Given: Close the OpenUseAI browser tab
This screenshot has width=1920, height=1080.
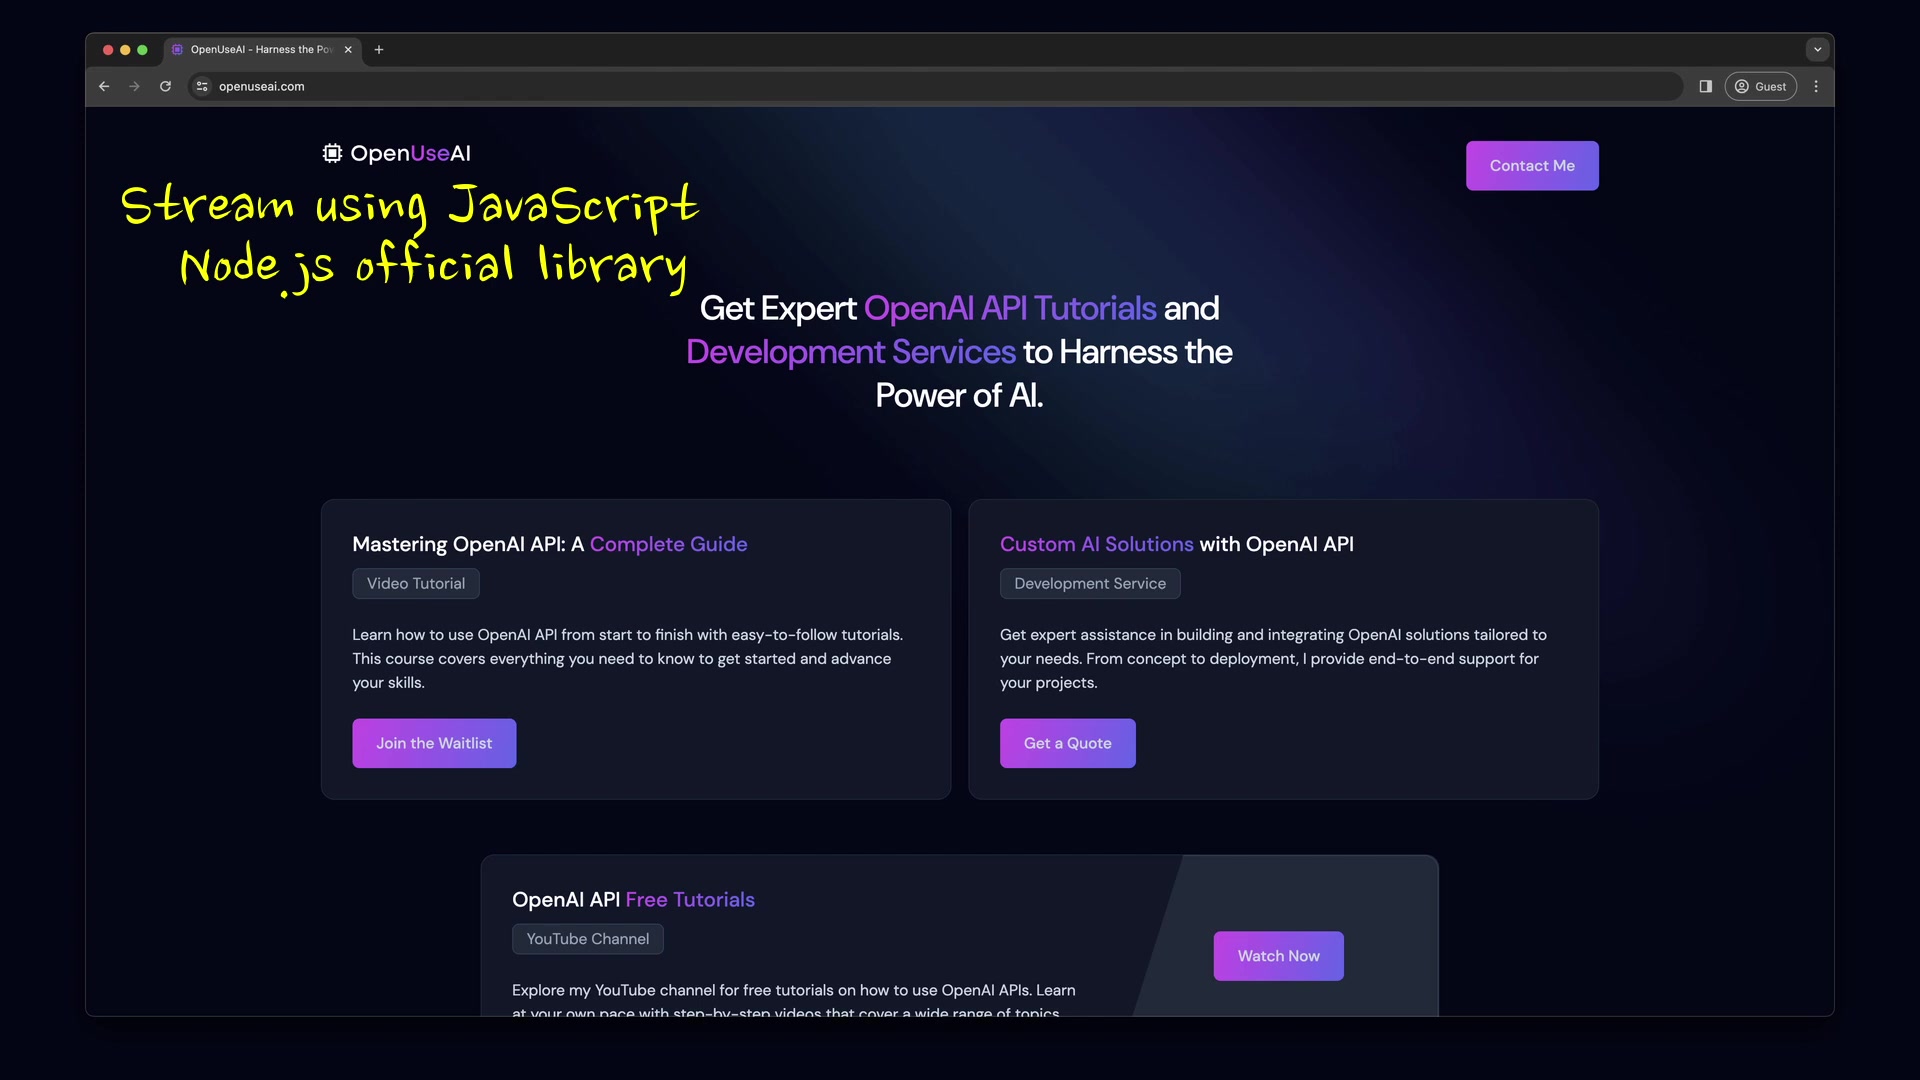Looking at the screenshot, I should pos(347,49).
